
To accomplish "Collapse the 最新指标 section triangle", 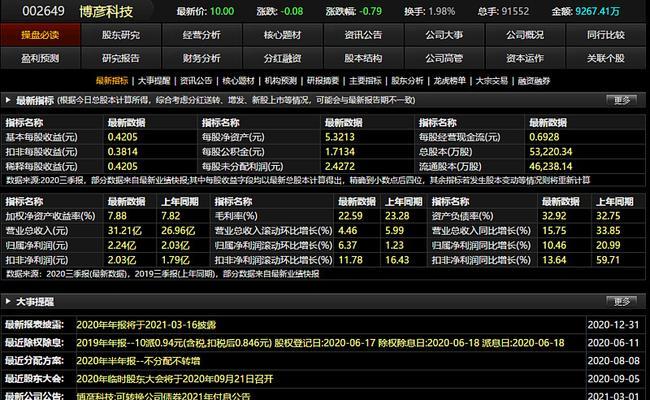I will coord(8,100).
